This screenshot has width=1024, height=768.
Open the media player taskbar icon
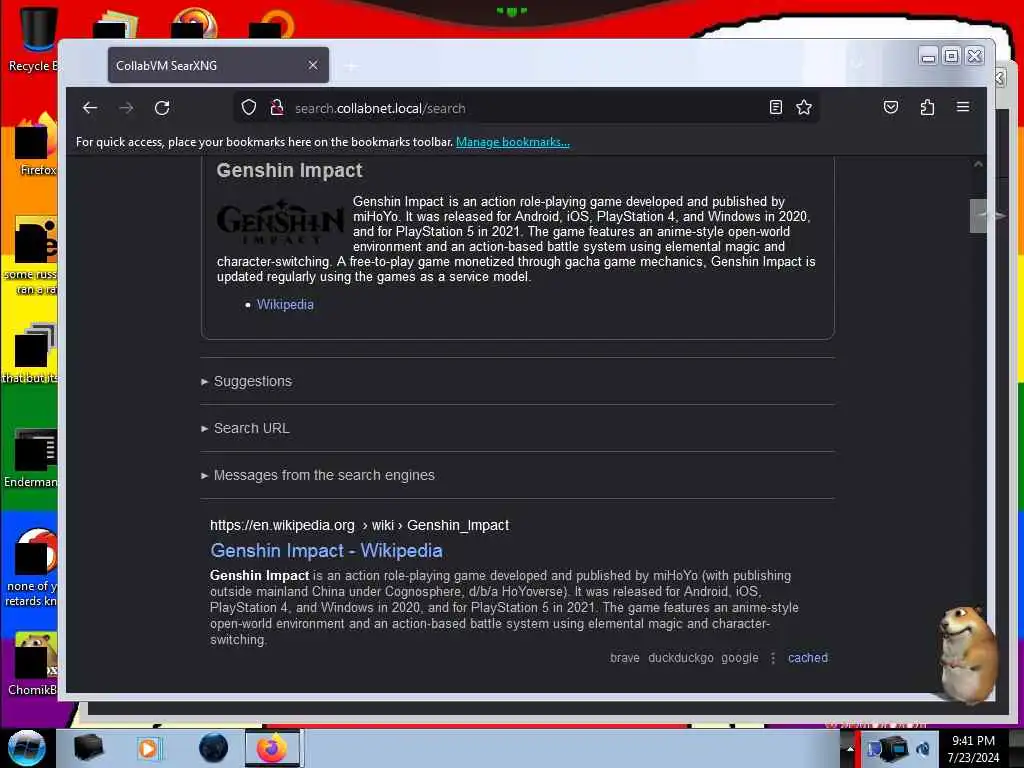(148, 748)
